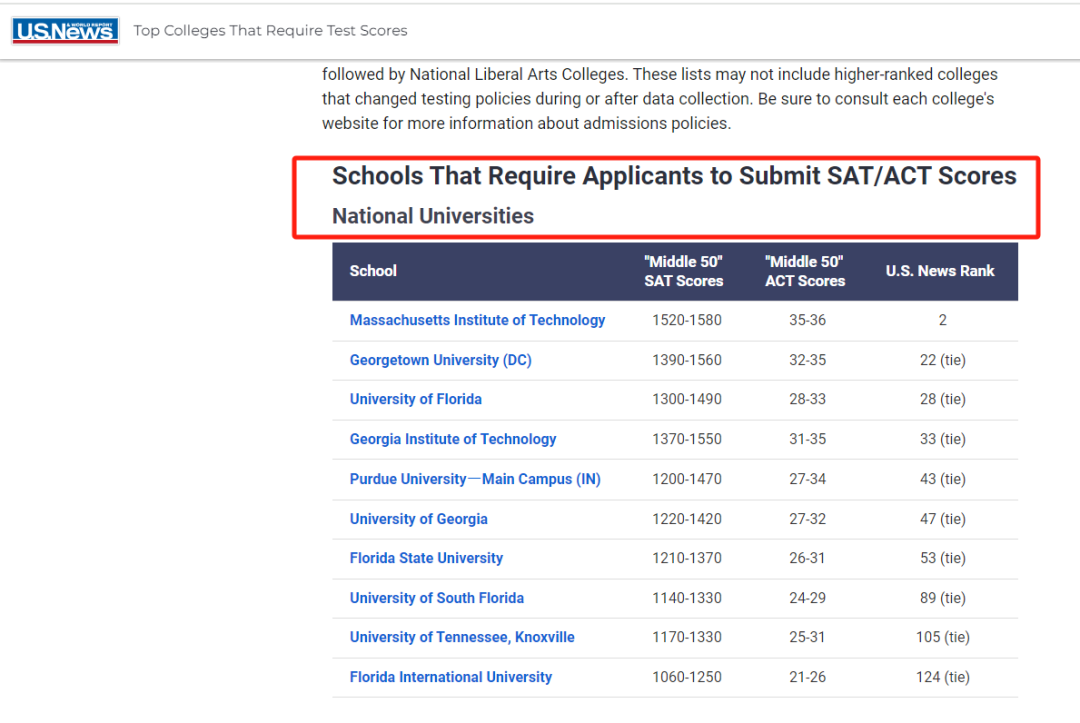This screenshot has width=1080, height=723.
Task: Select the SAT score 1060-1250
Action: (687, 678)
